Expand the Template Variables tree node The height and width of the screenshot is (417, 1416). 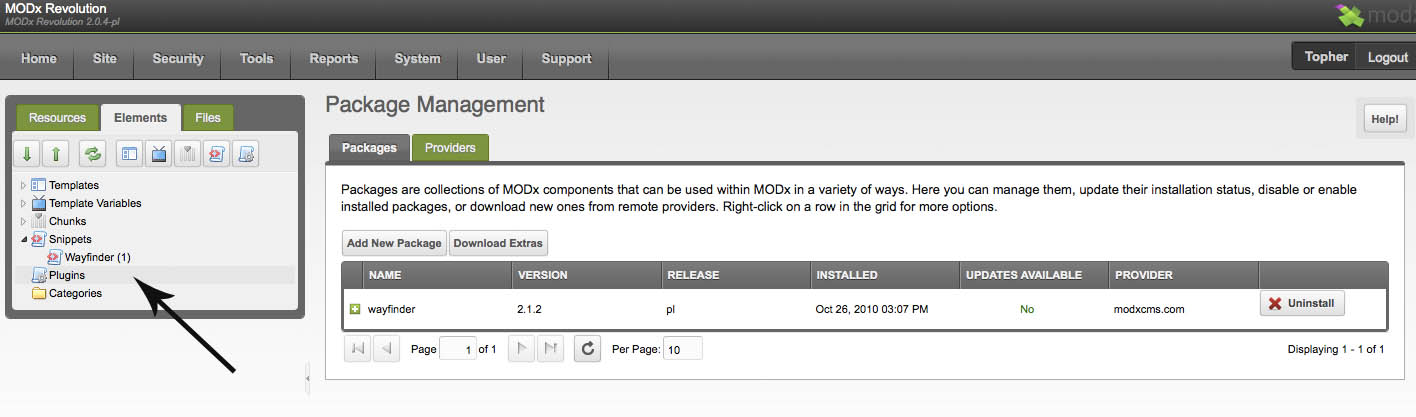(24, 203)
